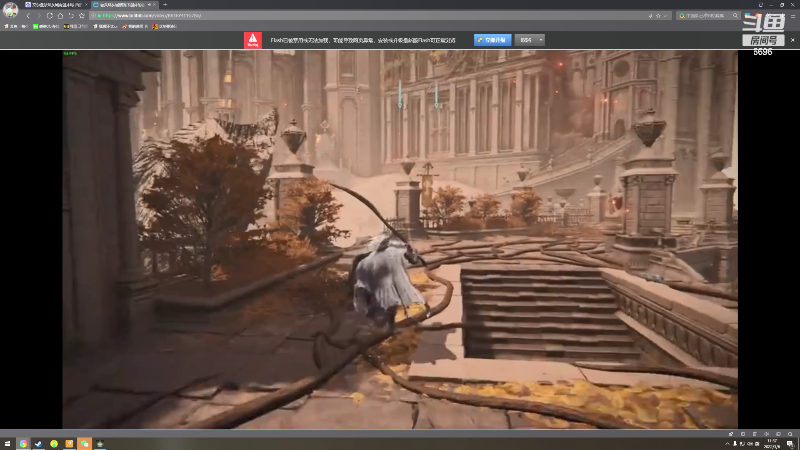Click the browser search box

click(708, 16)
